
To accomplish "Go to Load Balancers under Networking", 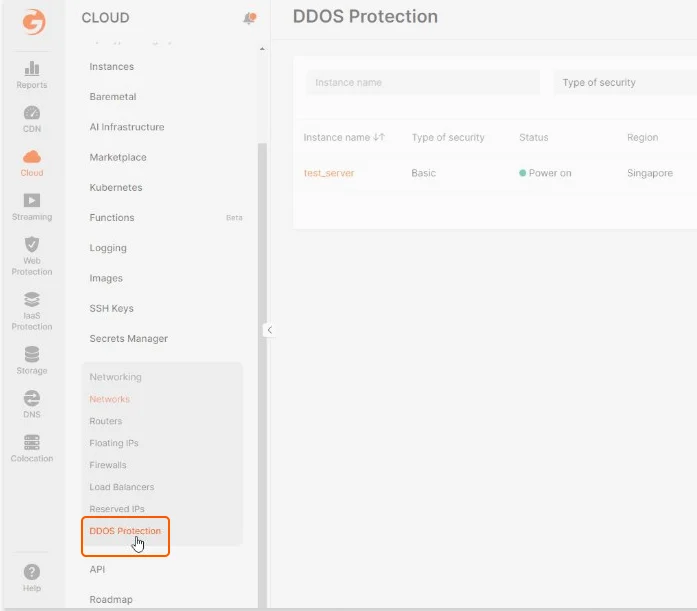I will coord(121,487).
